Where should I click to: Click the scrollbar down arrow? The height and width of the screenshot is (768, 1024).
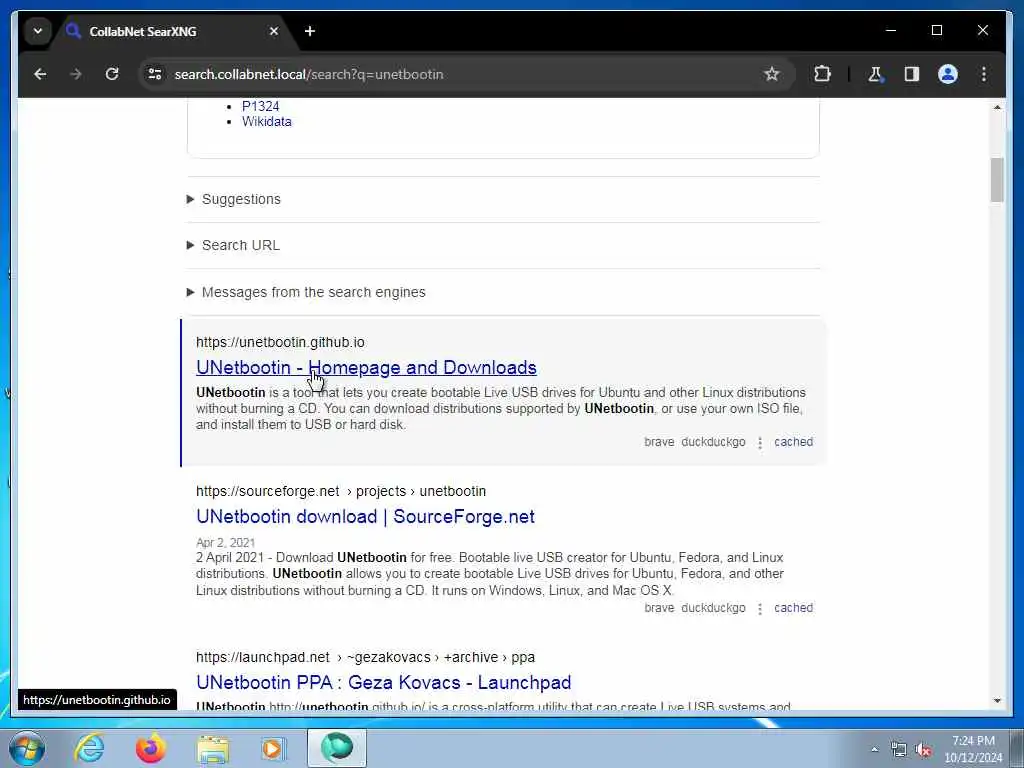click(997, 701)
